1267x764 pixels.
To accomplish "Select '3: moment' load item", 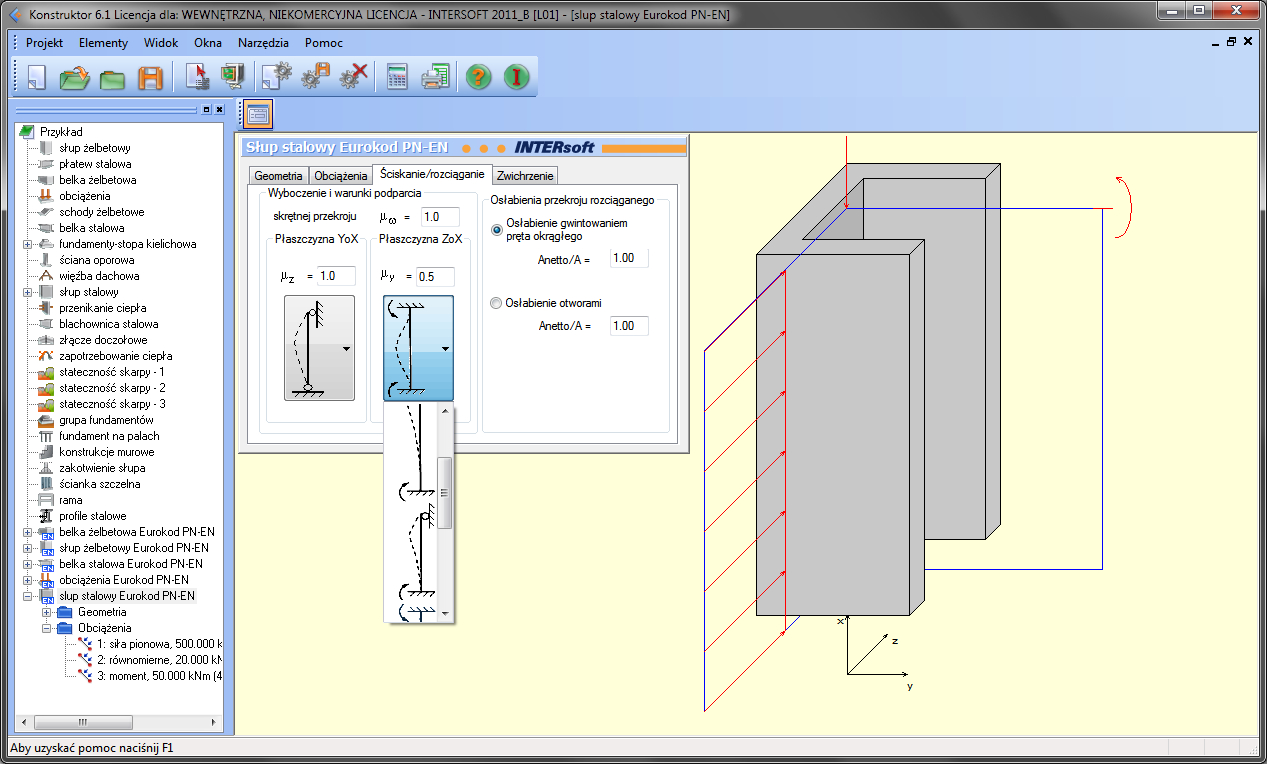I will click(160, 676).
